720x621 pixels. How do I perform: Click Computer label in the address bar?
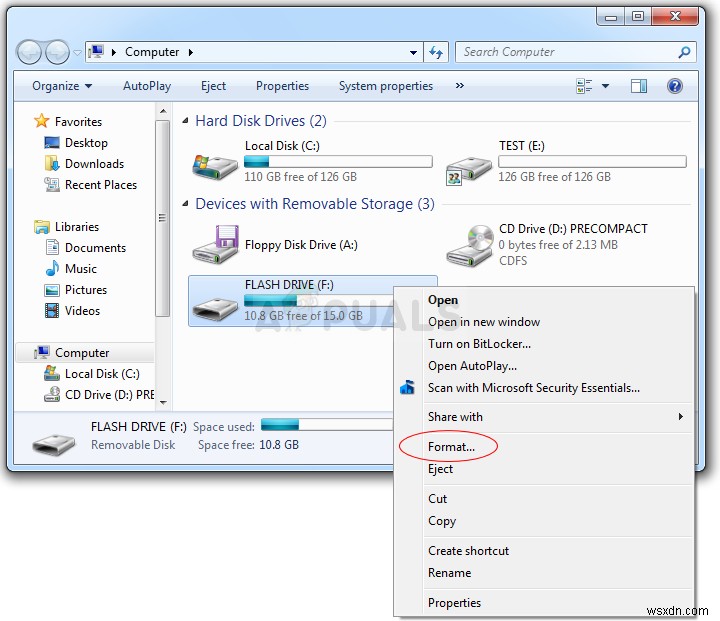pyautogui.click(x=152, y=52)
